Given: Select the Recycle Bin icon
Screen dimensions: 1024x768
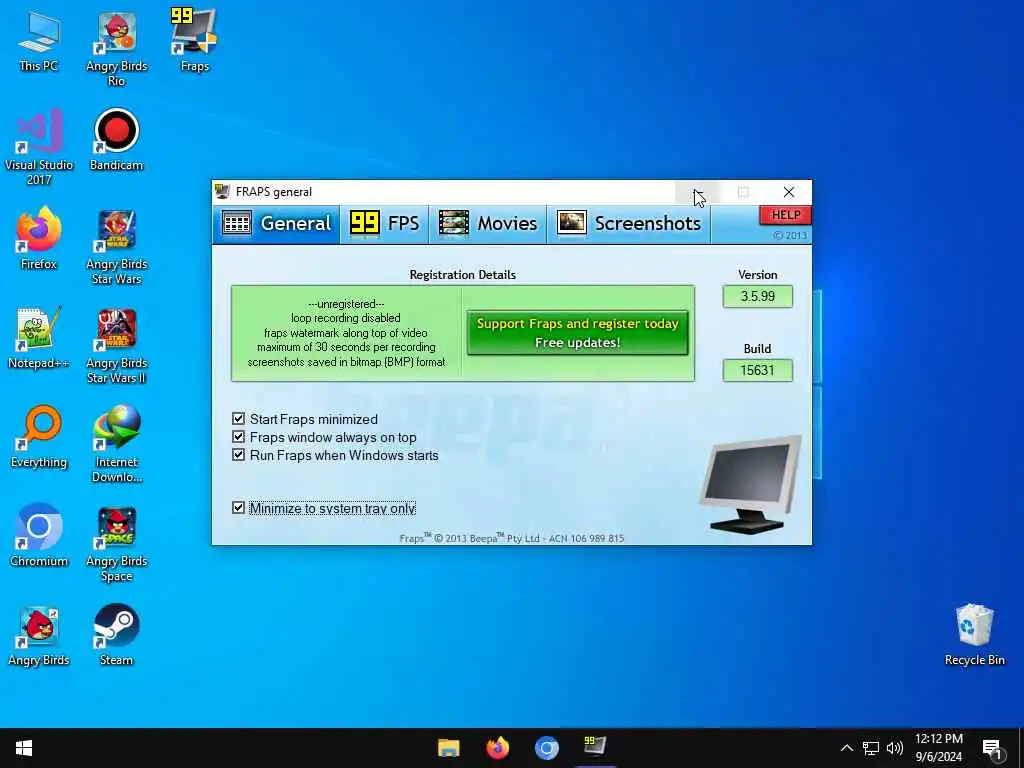Looking at the screenshot, I should pyautogui.click(x=974, y=635).
